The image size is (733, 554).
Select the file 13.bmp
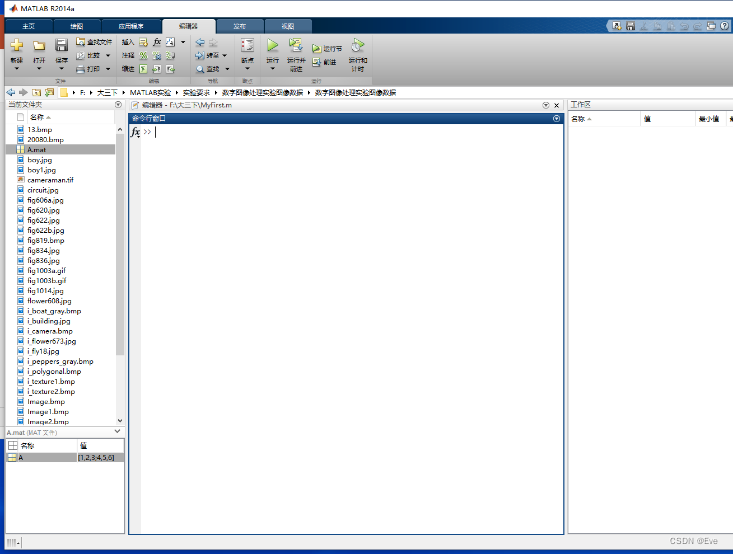point(40,130)
